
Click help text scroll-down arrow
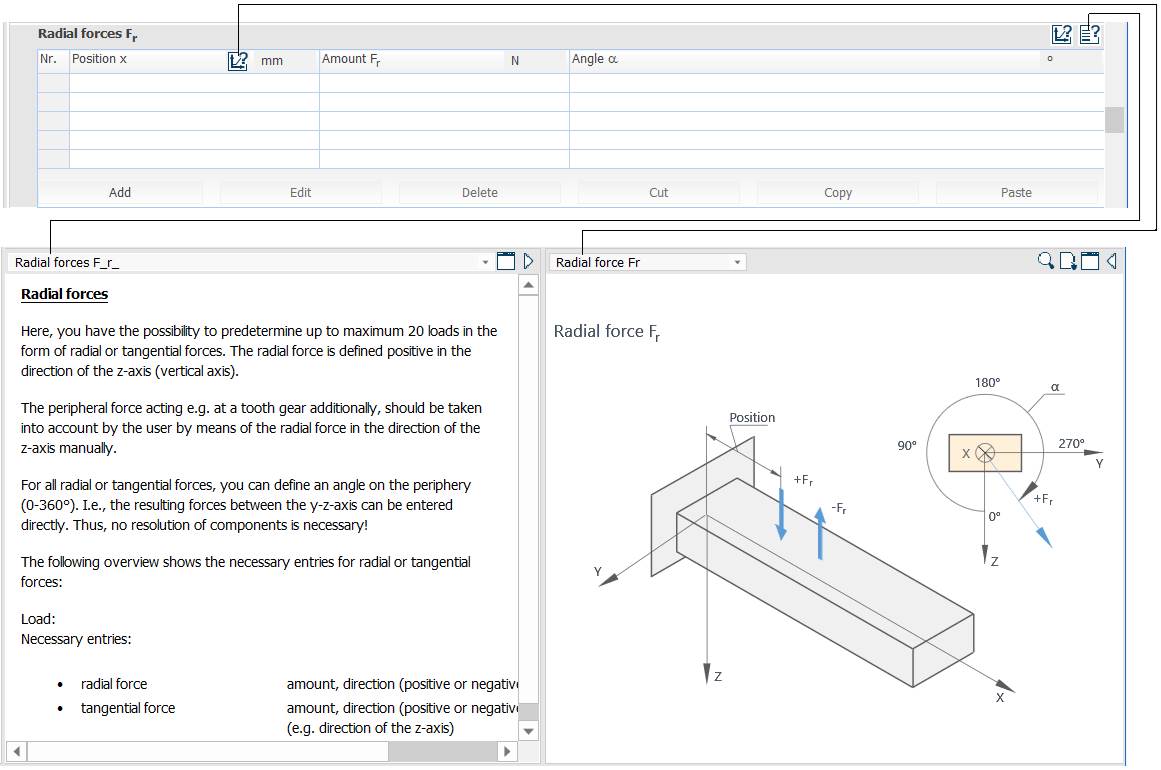(x=528, y=731)
